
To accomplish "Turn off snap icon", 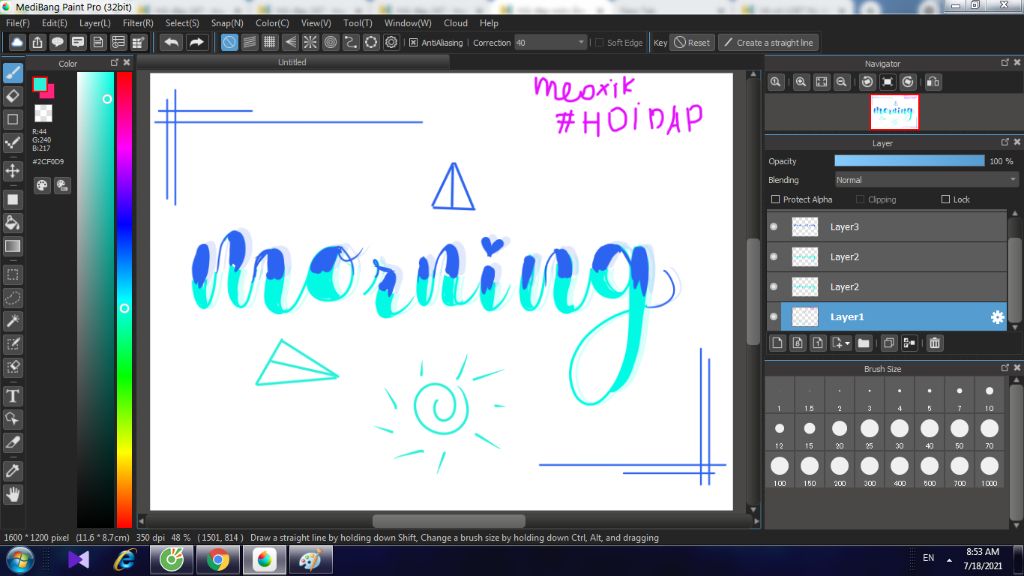I will tap(229, 42).
